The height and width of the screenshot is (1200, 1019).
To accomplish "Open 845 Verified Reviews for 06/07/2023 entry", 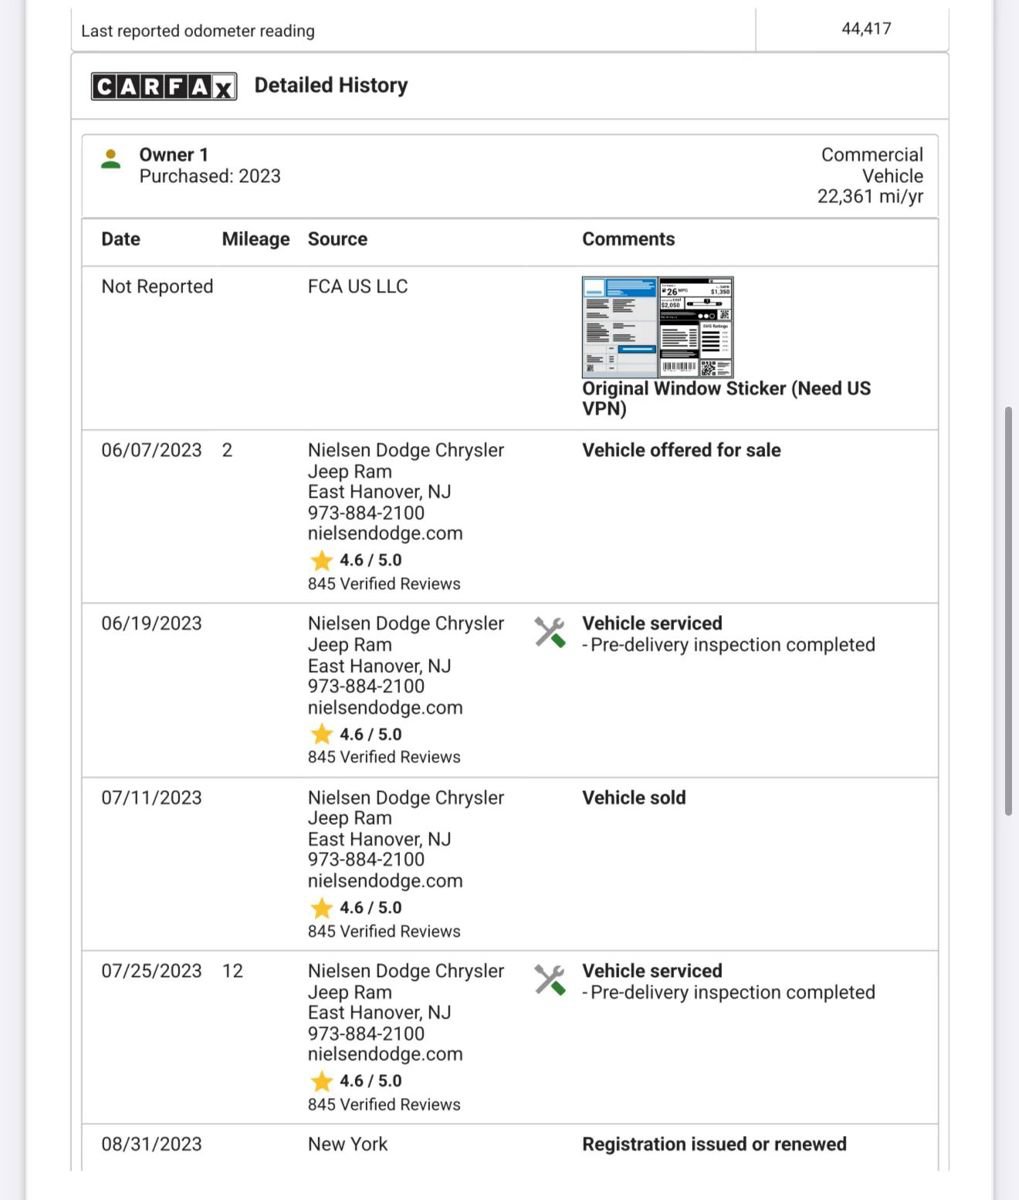I will click(x=384, y=584).
